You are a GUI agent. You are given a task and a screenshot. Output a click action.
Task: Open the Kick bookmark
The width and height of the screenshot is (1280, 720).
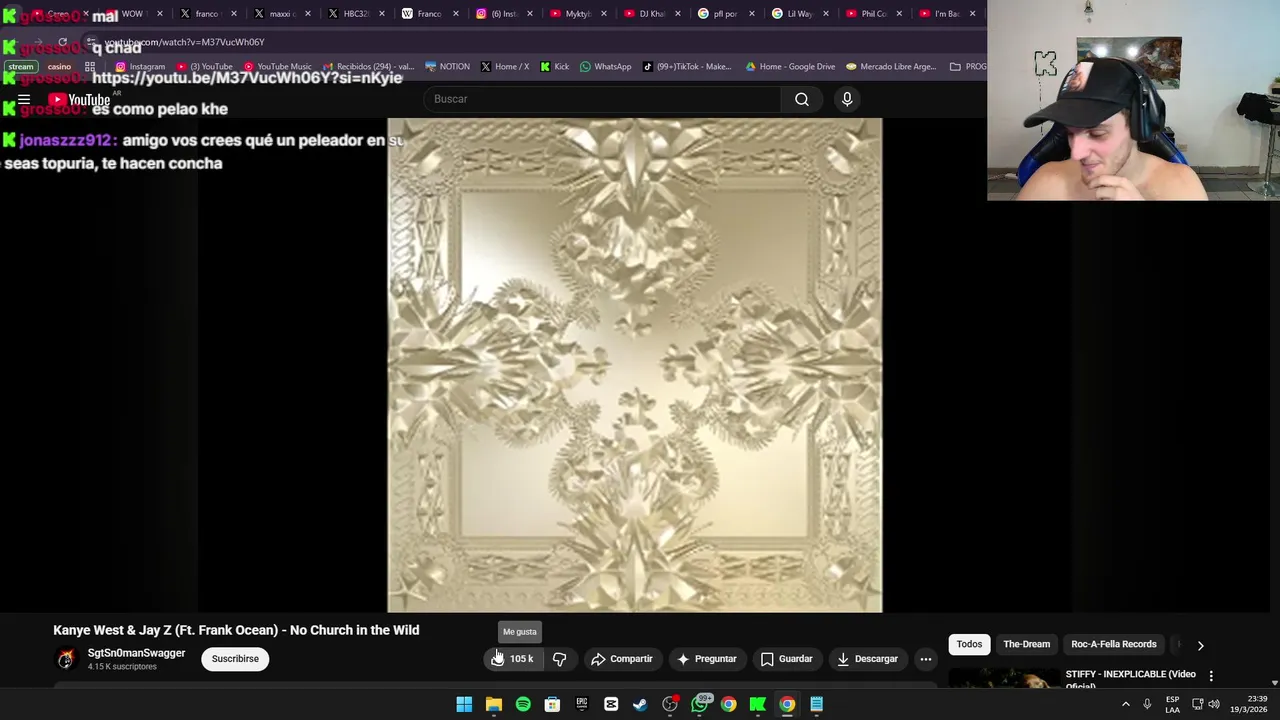pyautogui.click(x=555, y=67)
